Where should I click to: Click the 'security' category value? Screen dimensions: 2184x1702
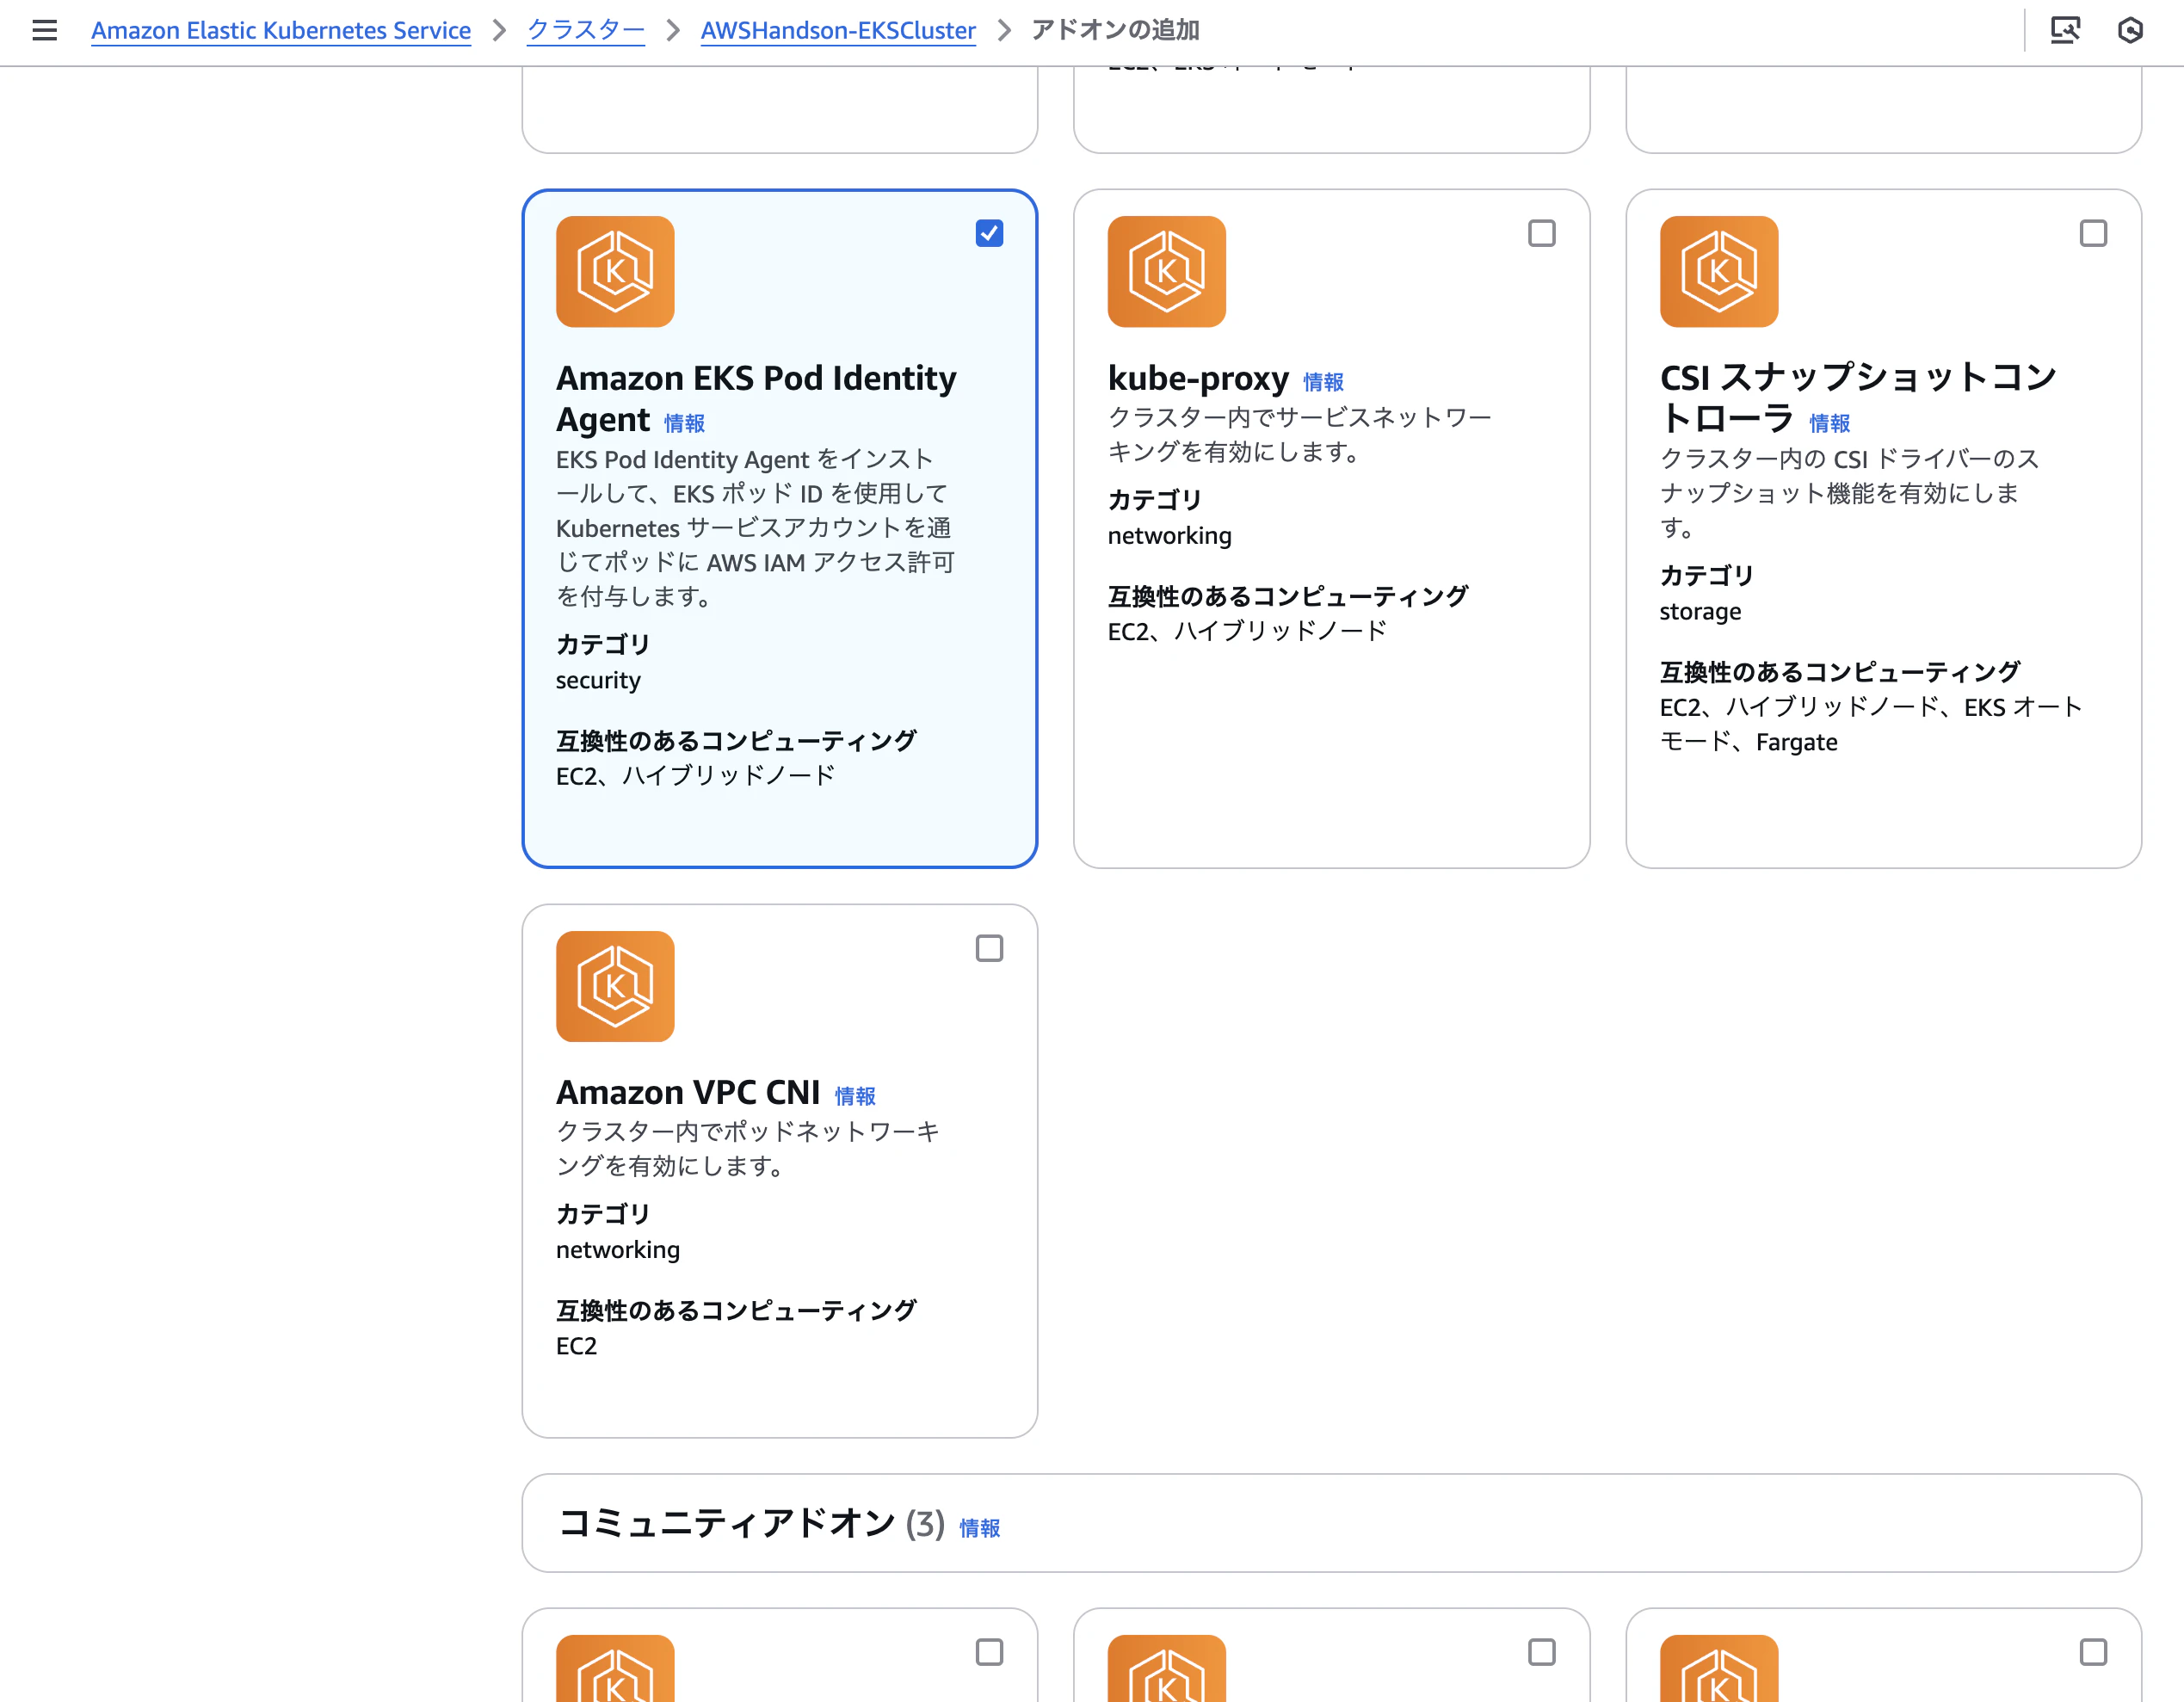(x=598, y=680)
